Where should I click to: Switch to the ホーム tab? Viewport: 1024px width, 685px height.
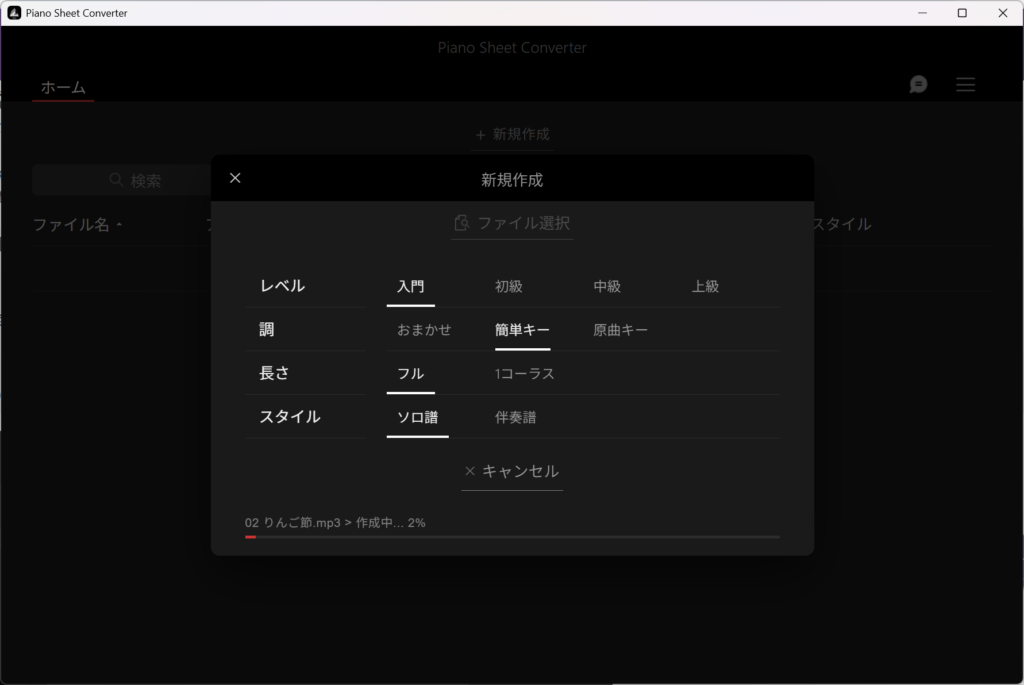(63, 88)
